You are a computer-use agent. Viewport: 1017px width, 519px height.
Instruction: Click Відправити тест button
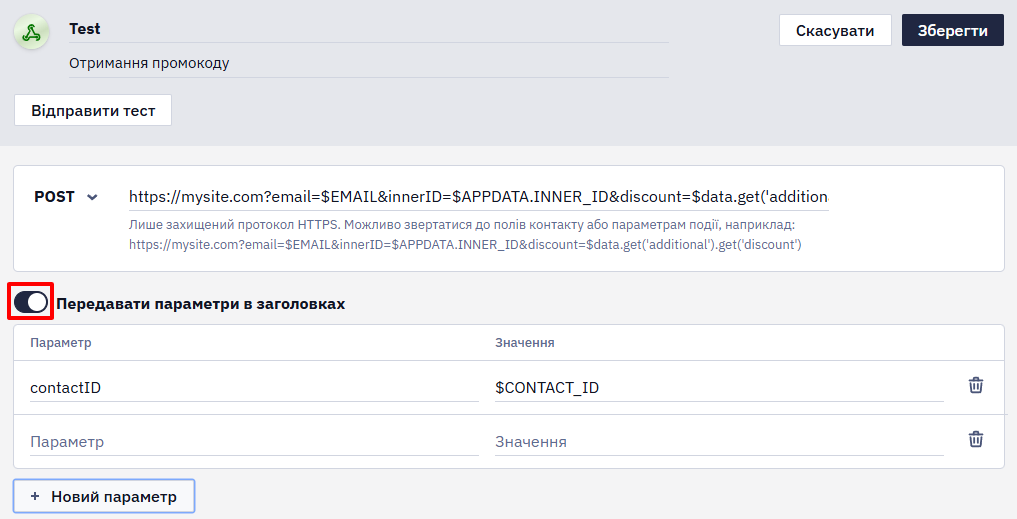pos(93,110)
